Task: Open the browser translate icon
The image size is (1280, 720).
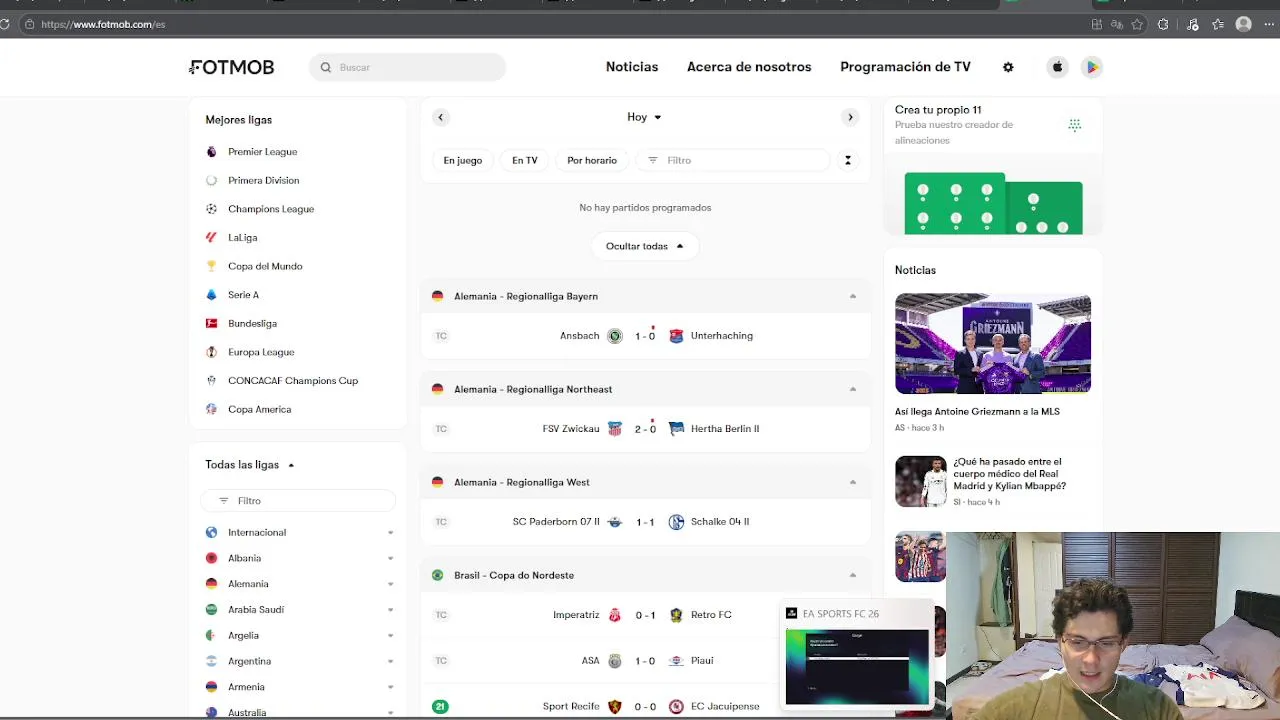Action: [1117, 24]
